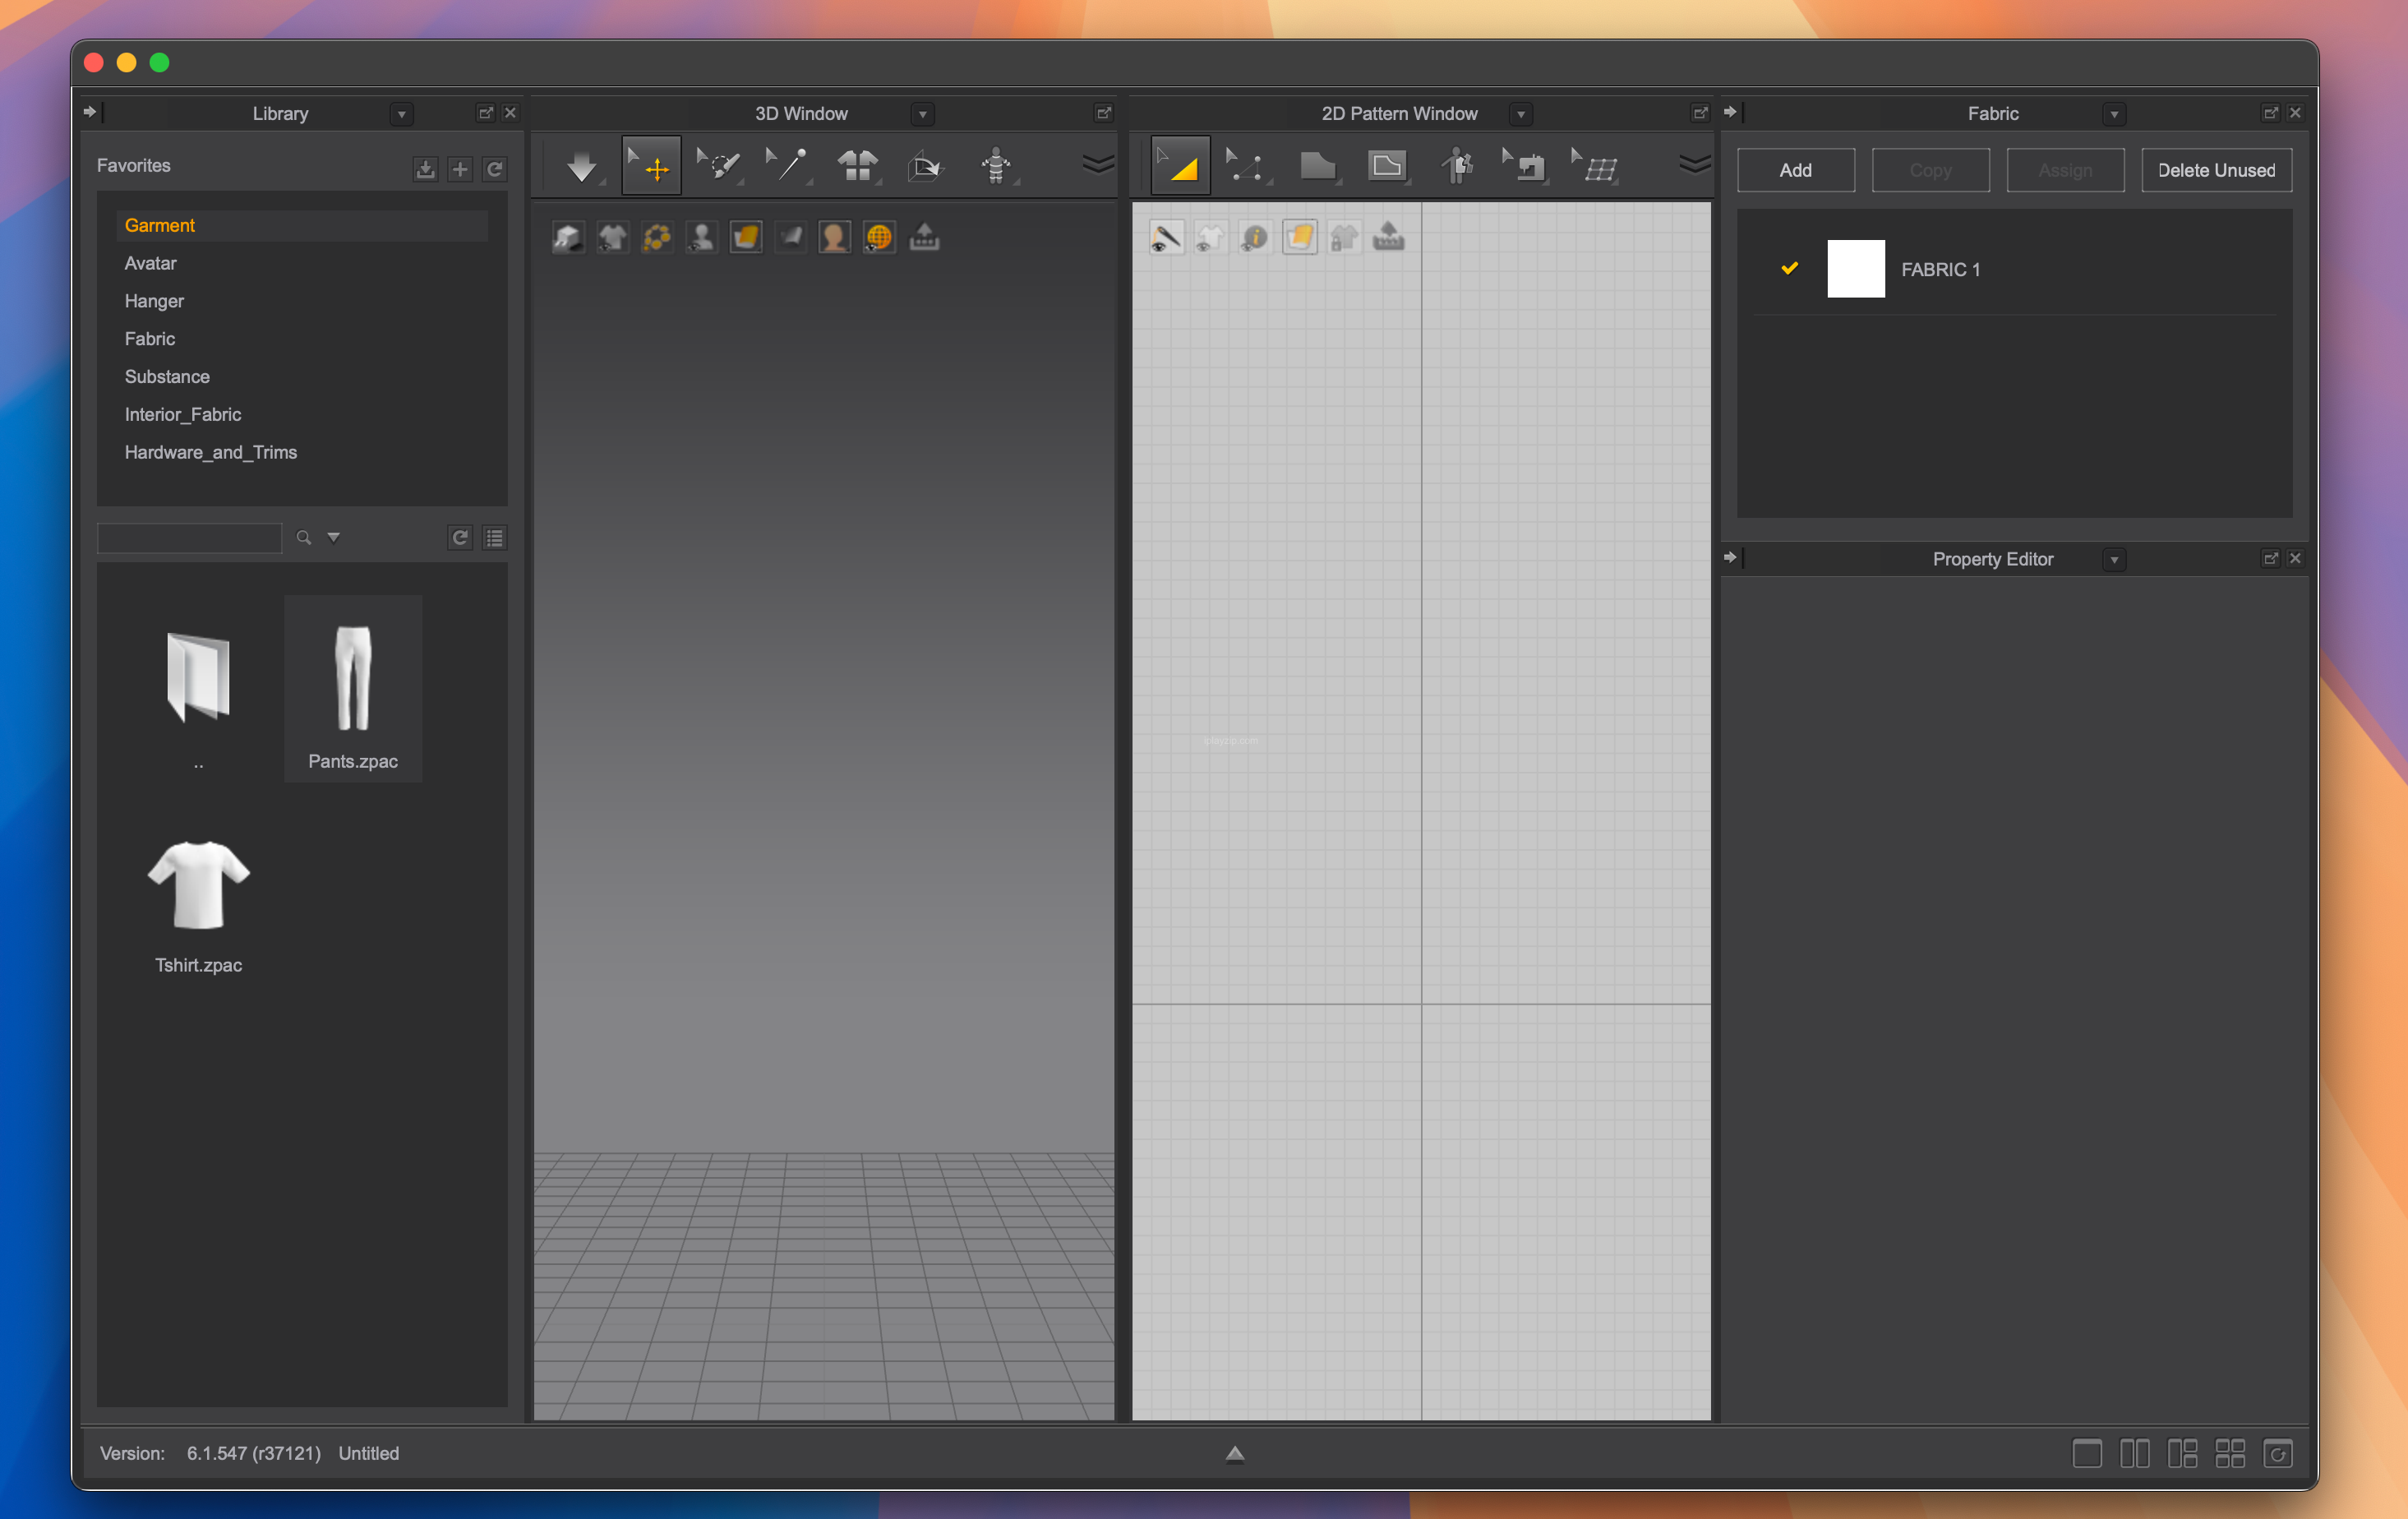2408x1519 pixels.
Task: Toggle the 2D texture surface display
Action: (1299, 237)
